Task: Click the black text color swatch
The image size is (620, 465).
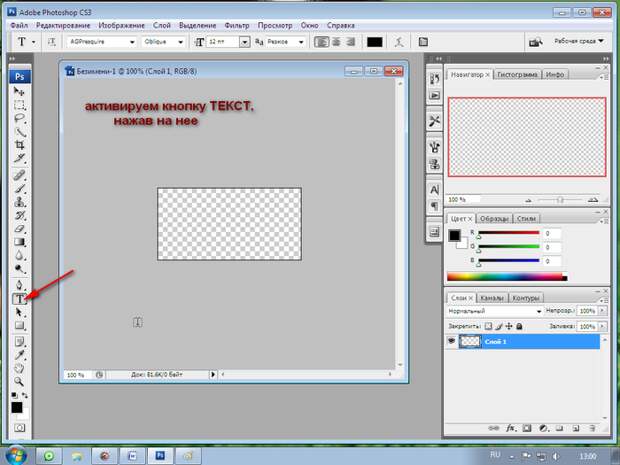Action: click(x=374, y=42)
